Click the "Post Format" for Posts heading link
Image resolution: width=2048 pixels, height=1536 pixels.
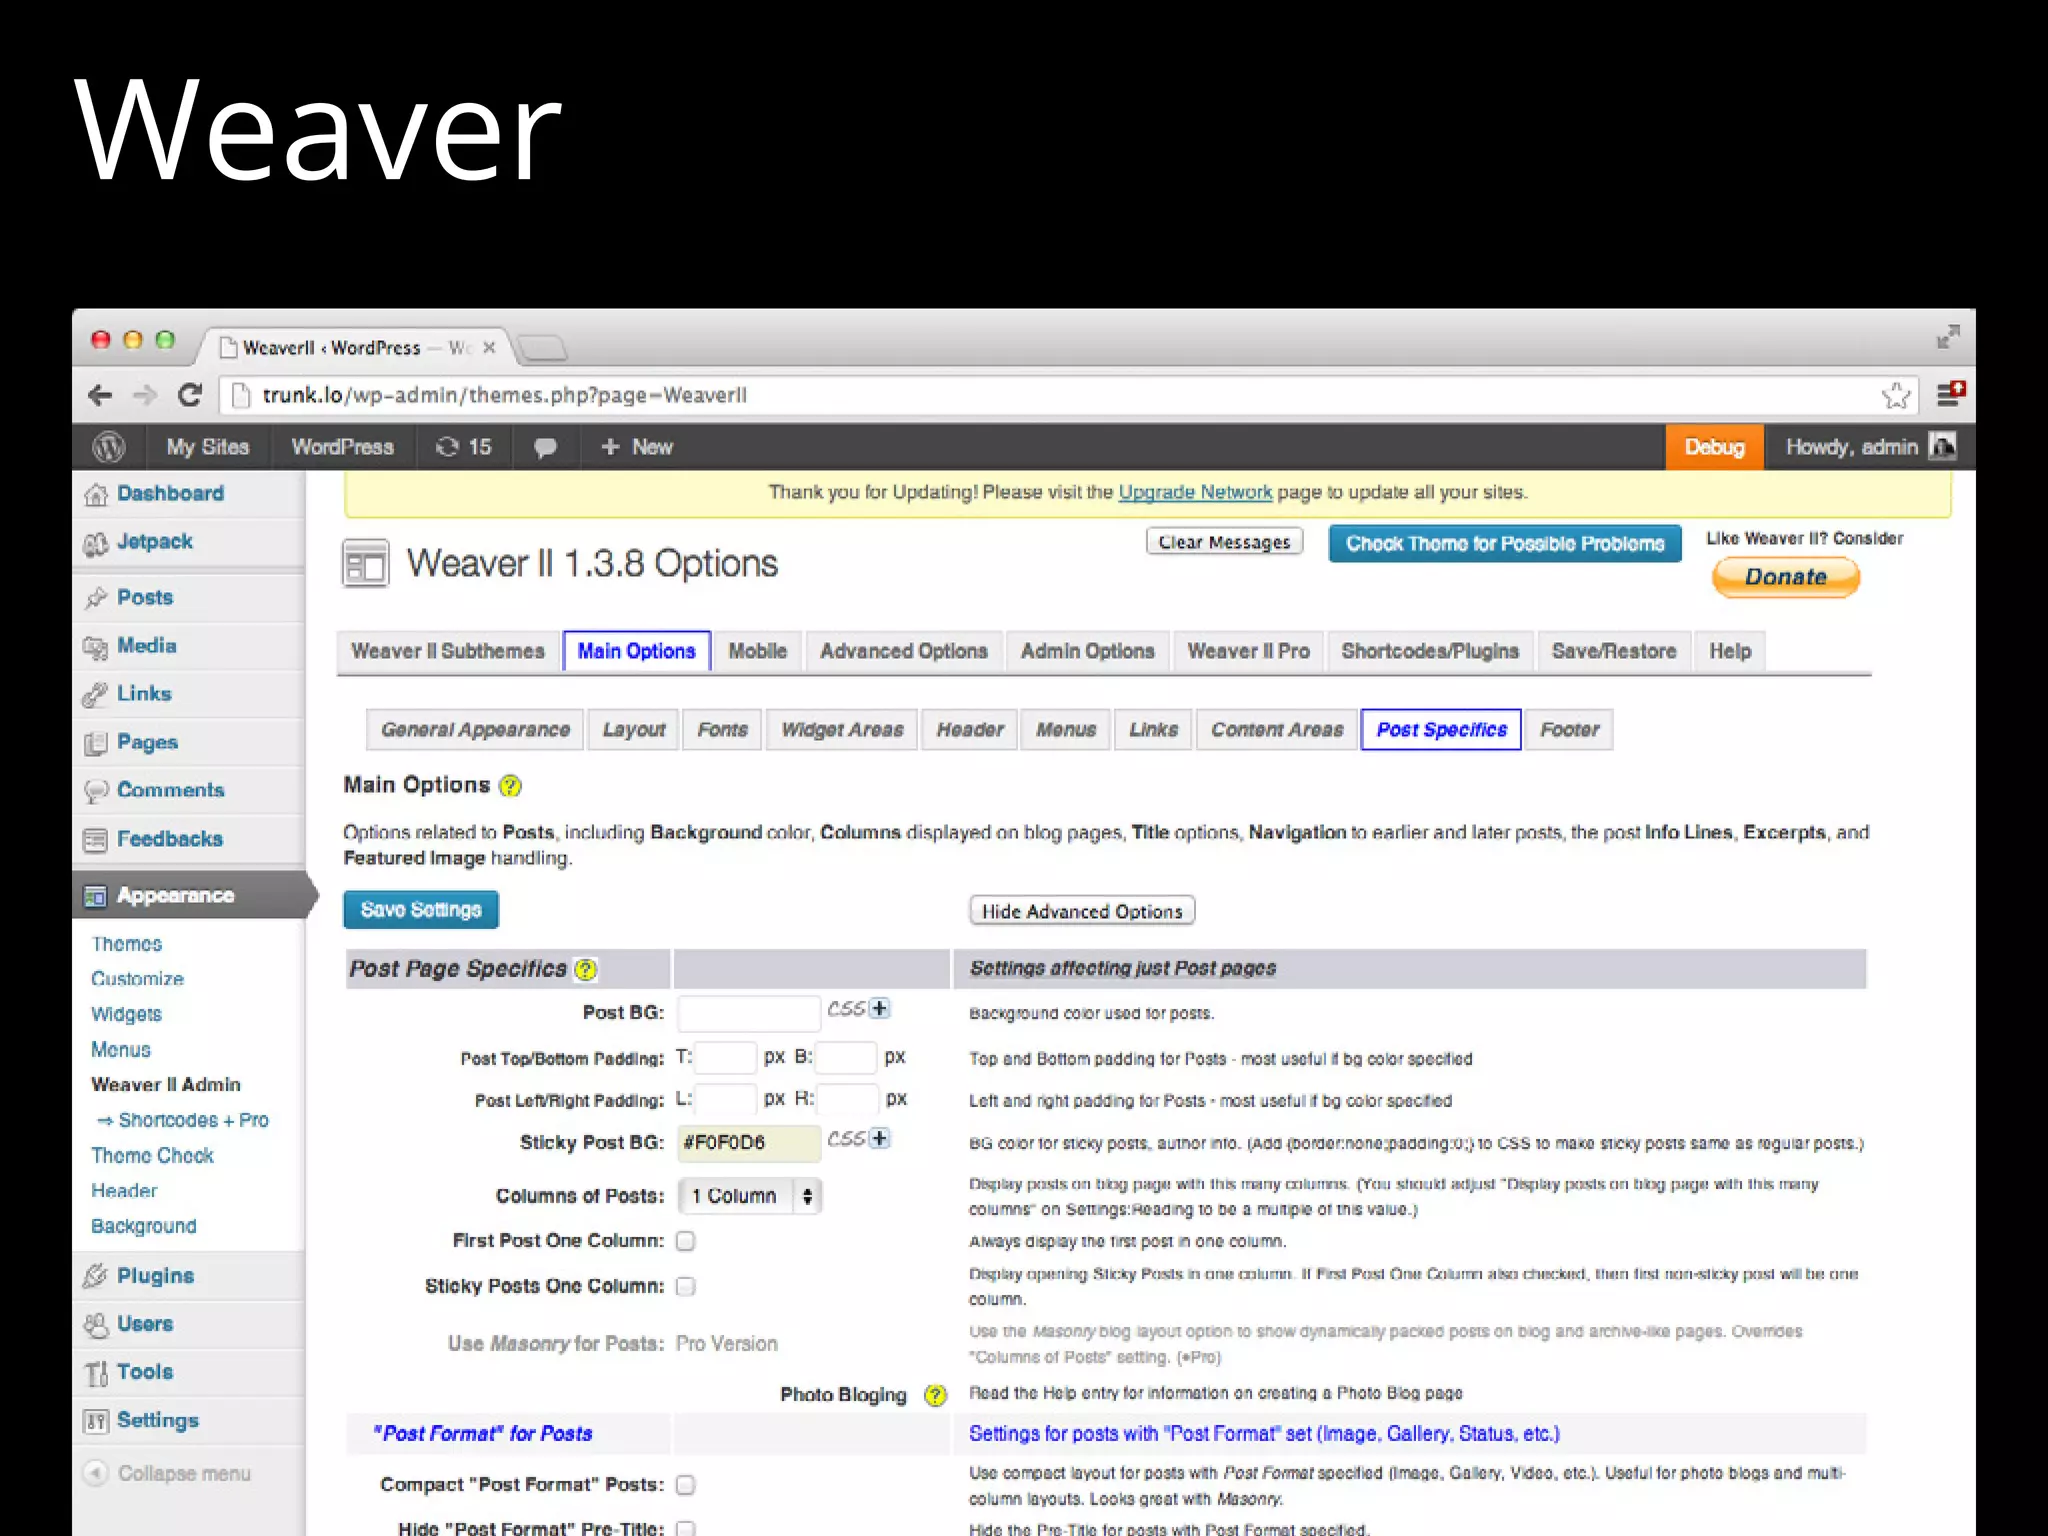tap(483, 1434)
